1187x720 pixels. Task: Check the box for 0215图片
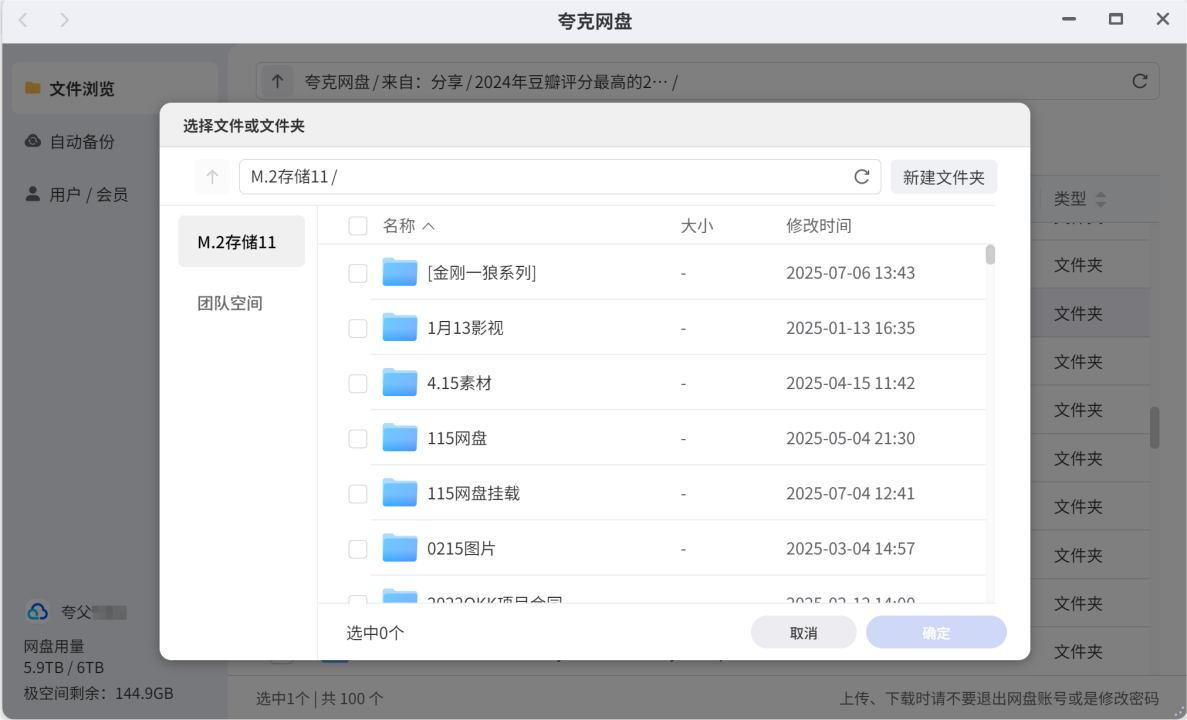tap(357, 549)
